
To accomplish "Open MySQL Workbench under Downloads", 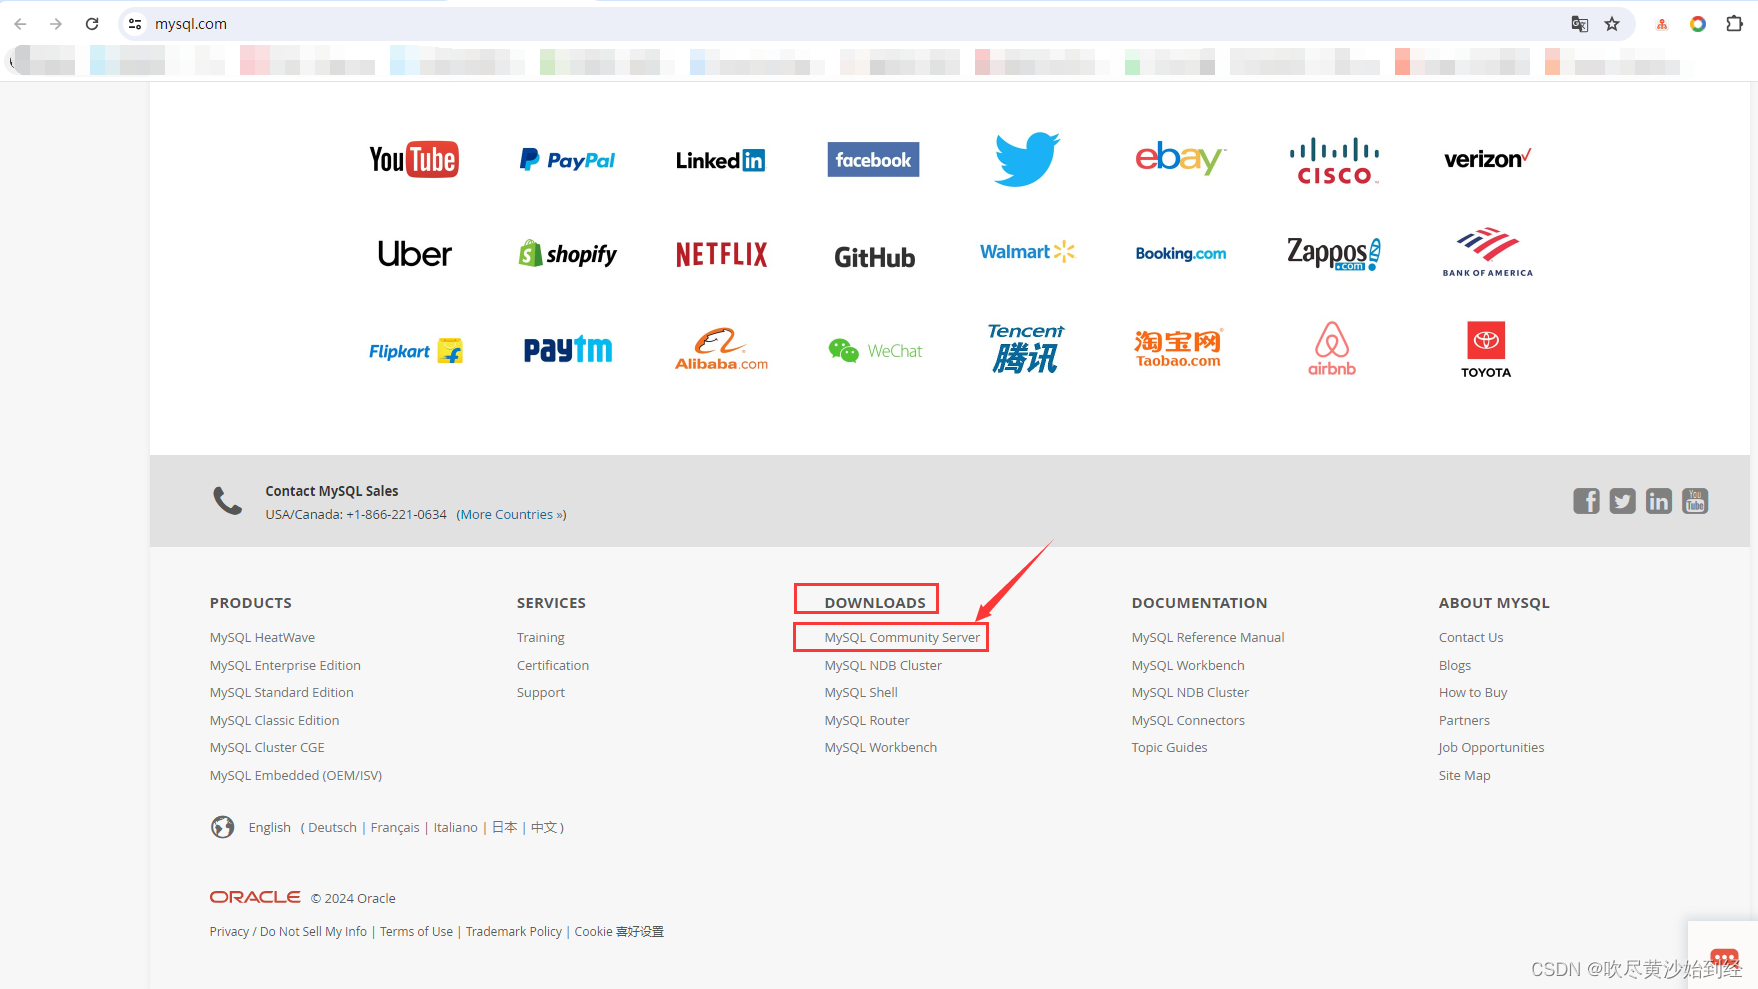I will 881,747.
